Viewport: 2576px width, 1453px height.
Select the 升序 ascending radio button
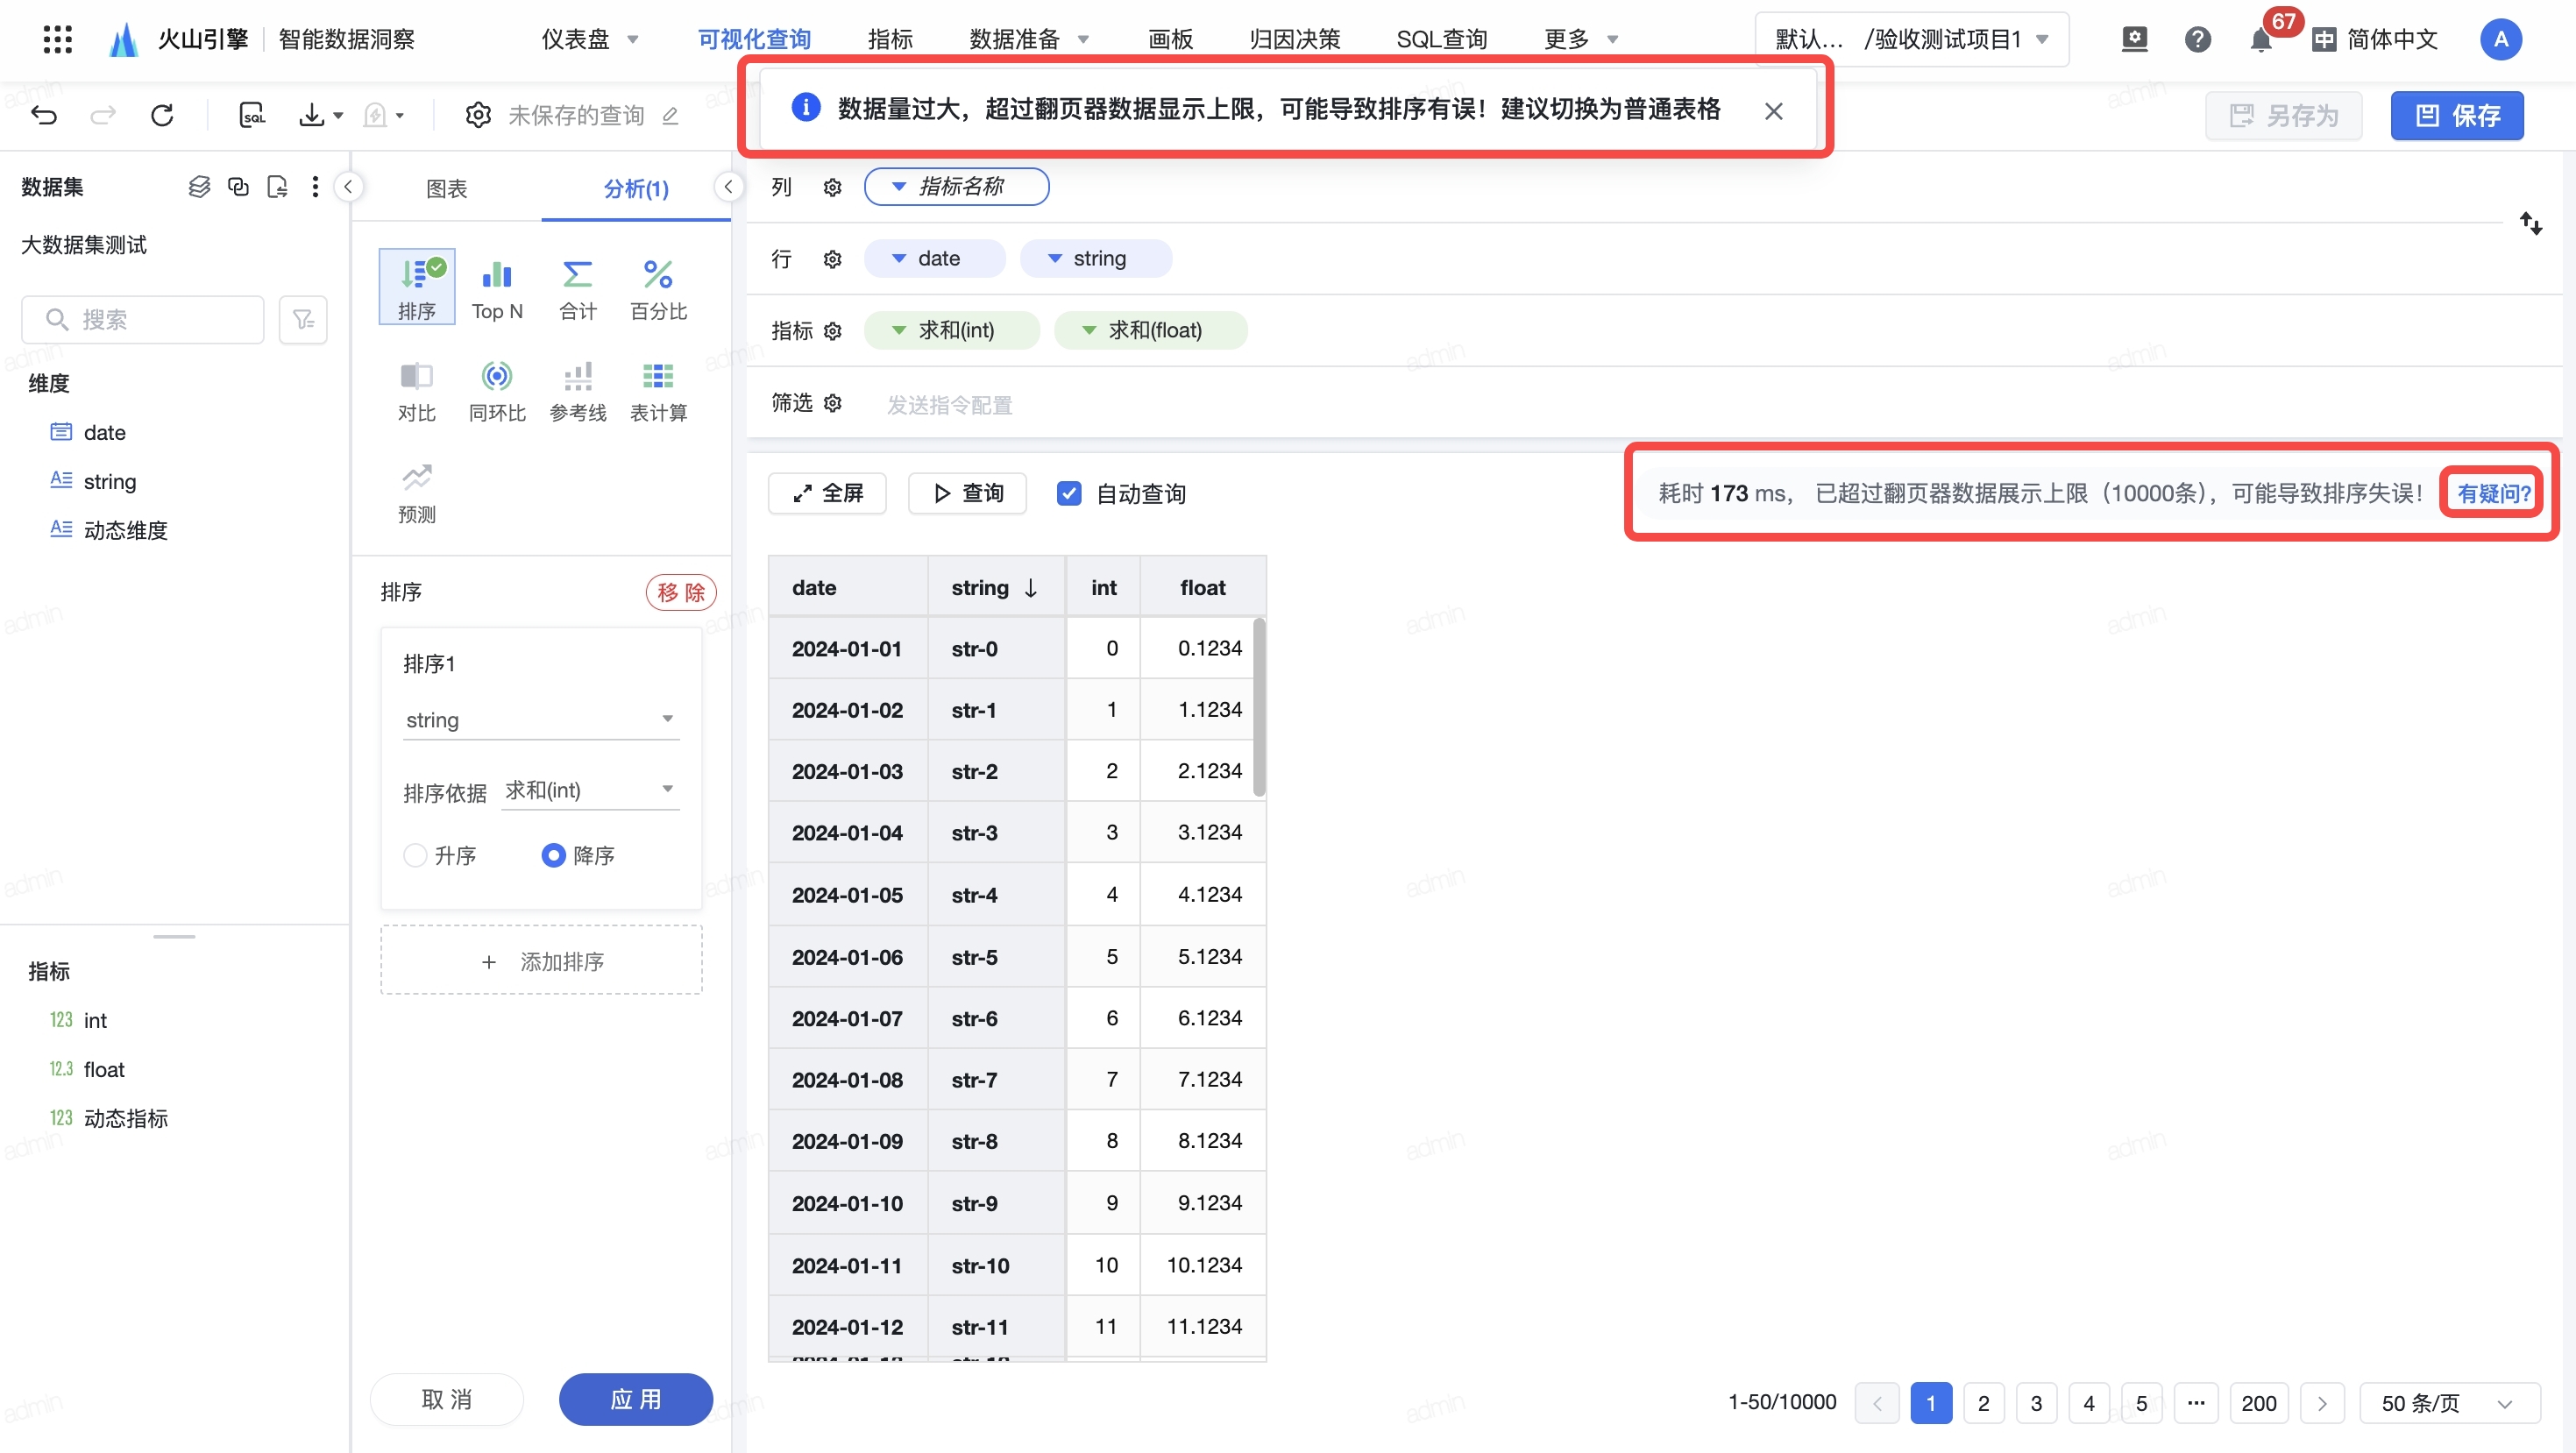point(415,855)
